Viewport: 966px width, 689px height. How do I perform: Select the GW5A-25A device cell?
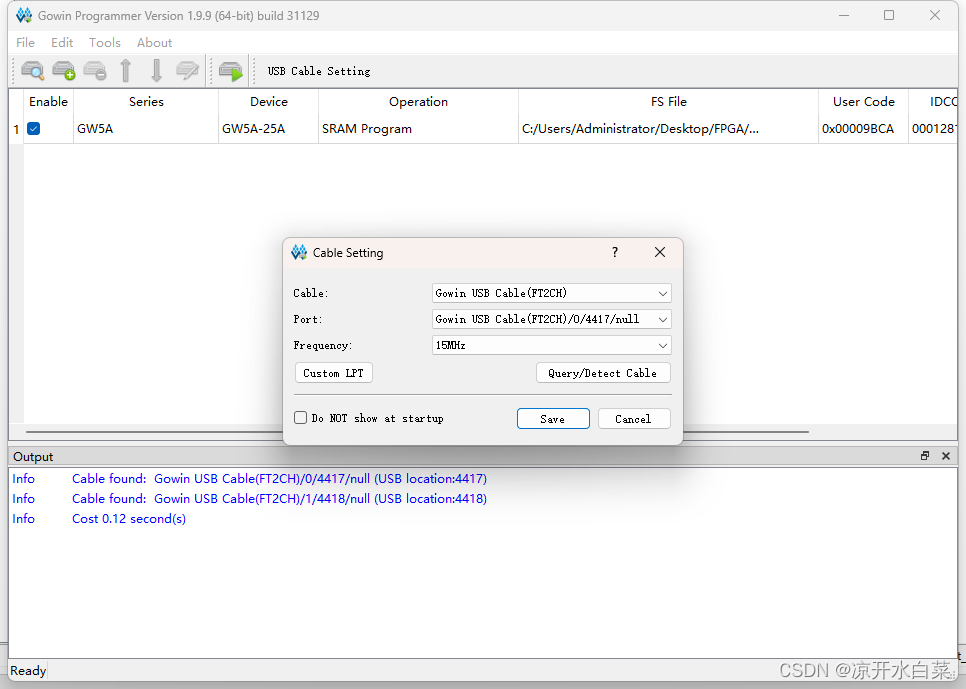[x=269, y=129]
